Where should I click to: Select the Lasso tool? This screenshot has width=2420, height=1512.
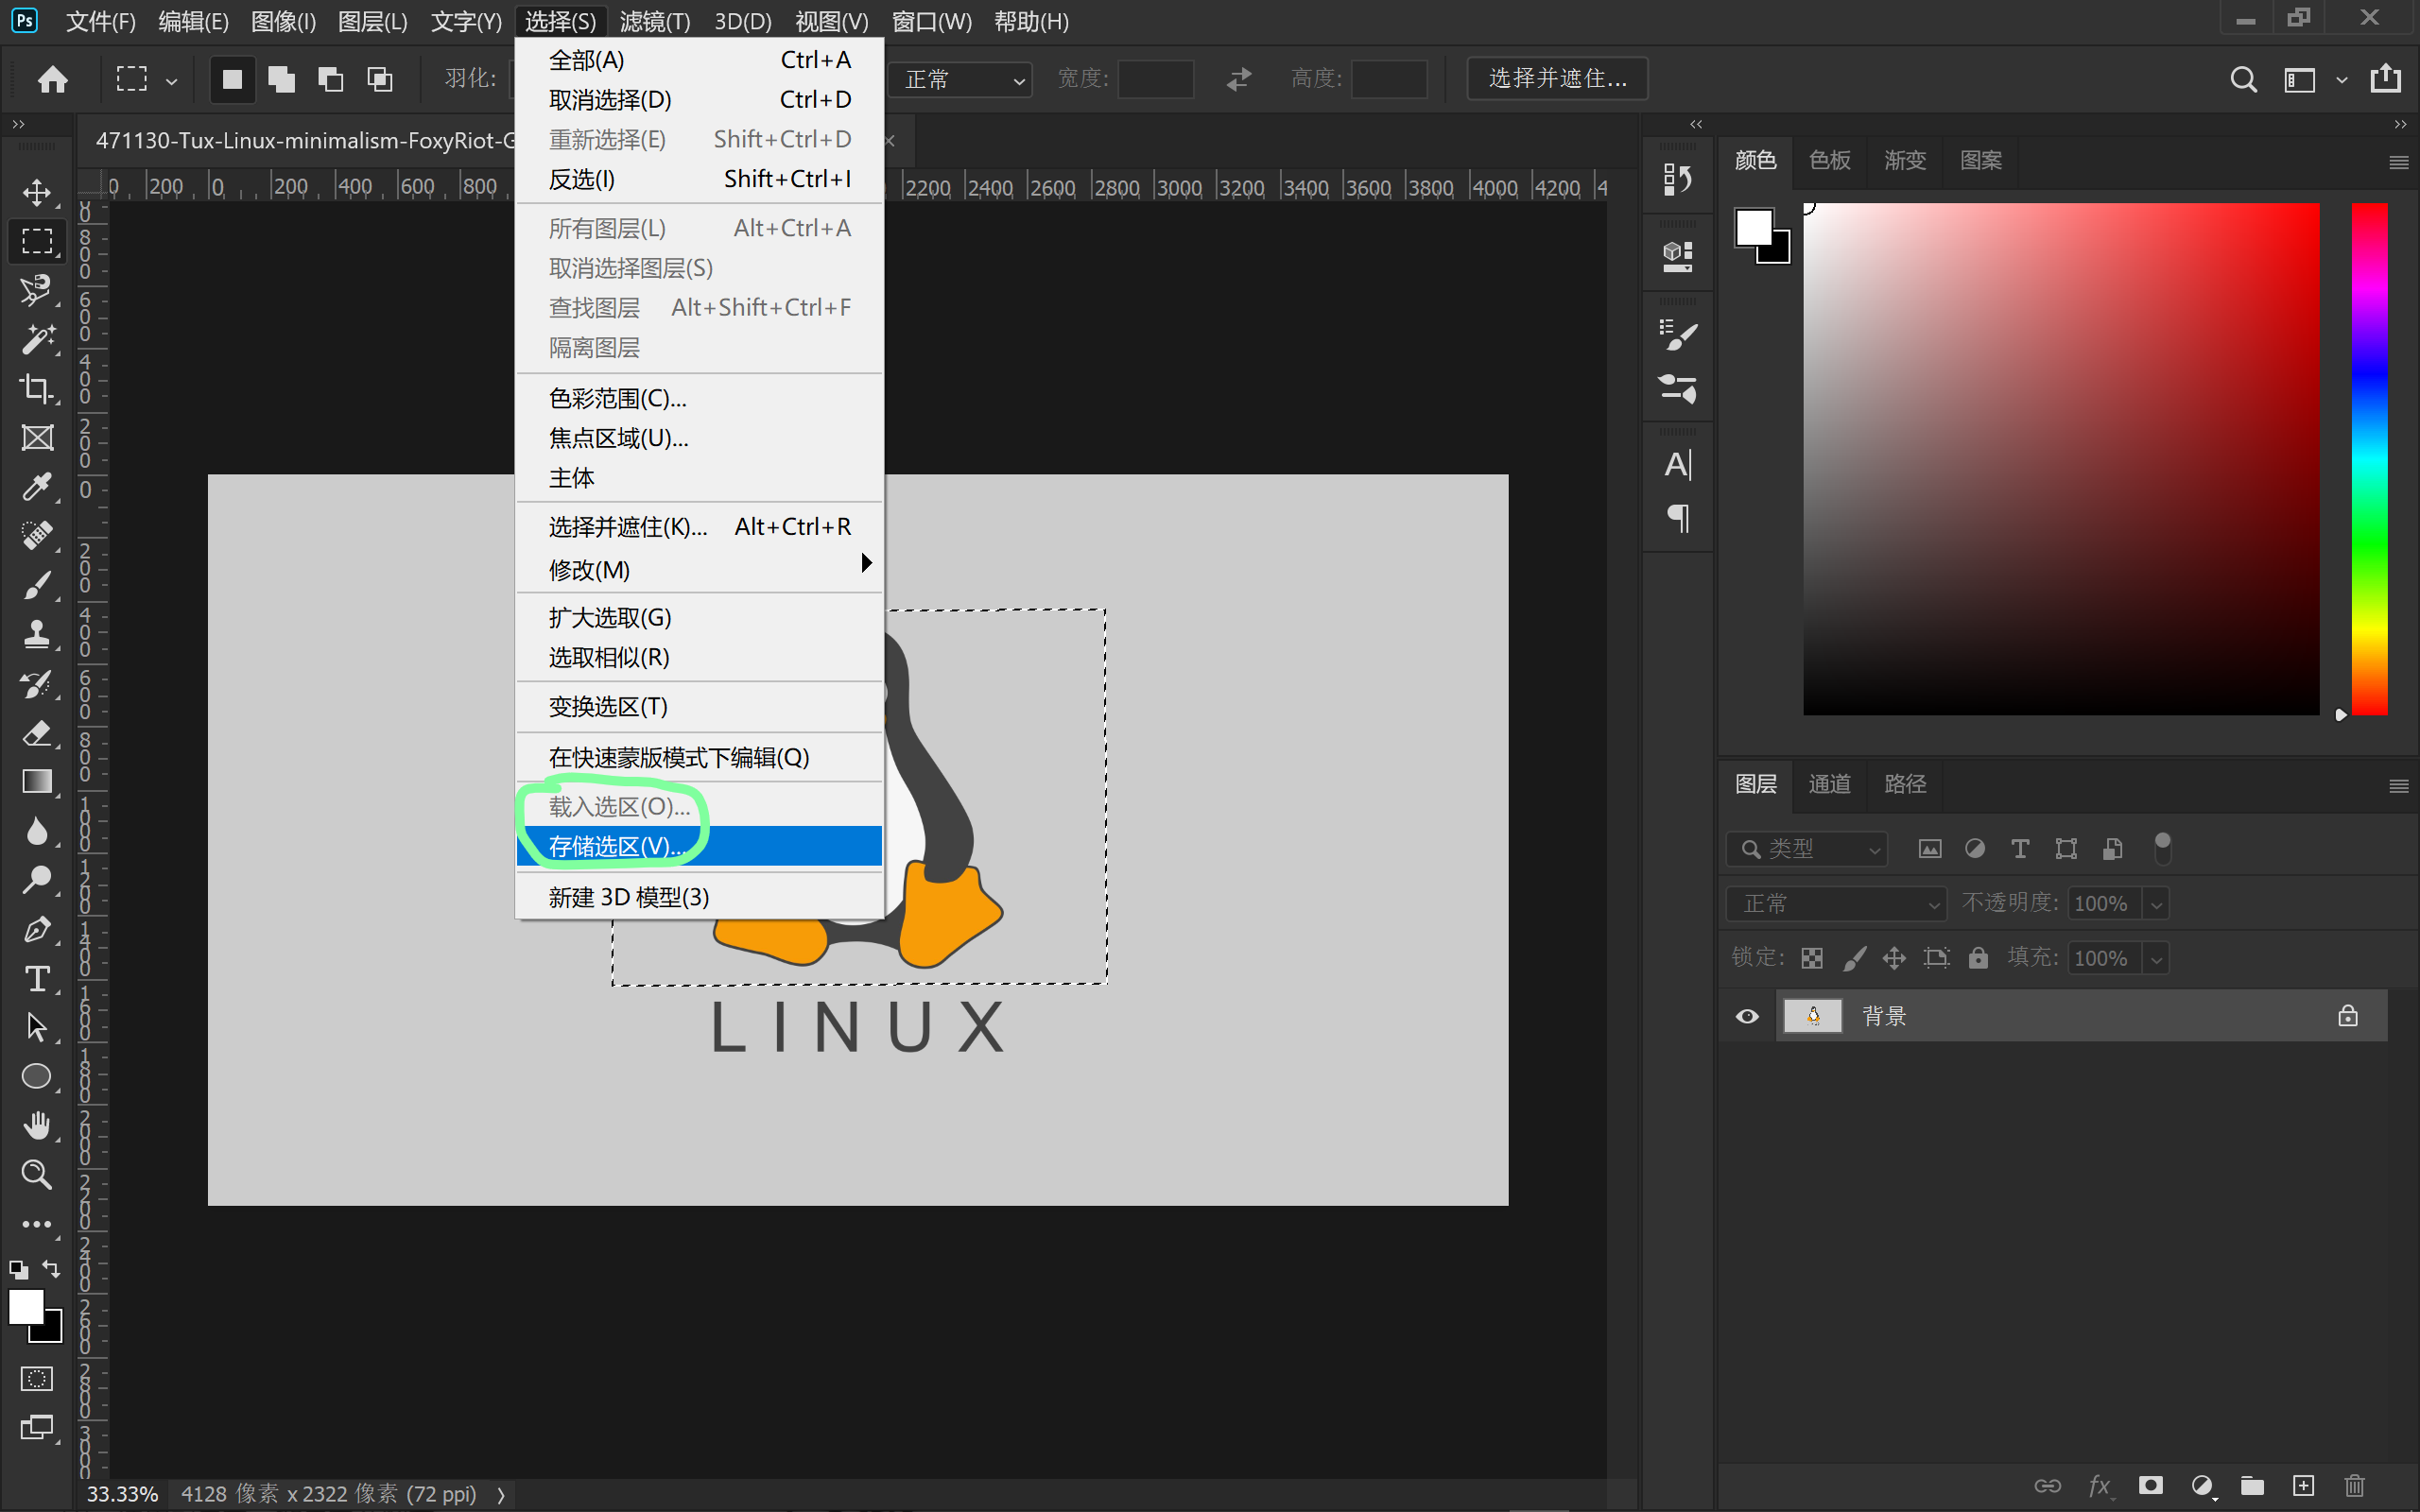(x=37, y=290)
